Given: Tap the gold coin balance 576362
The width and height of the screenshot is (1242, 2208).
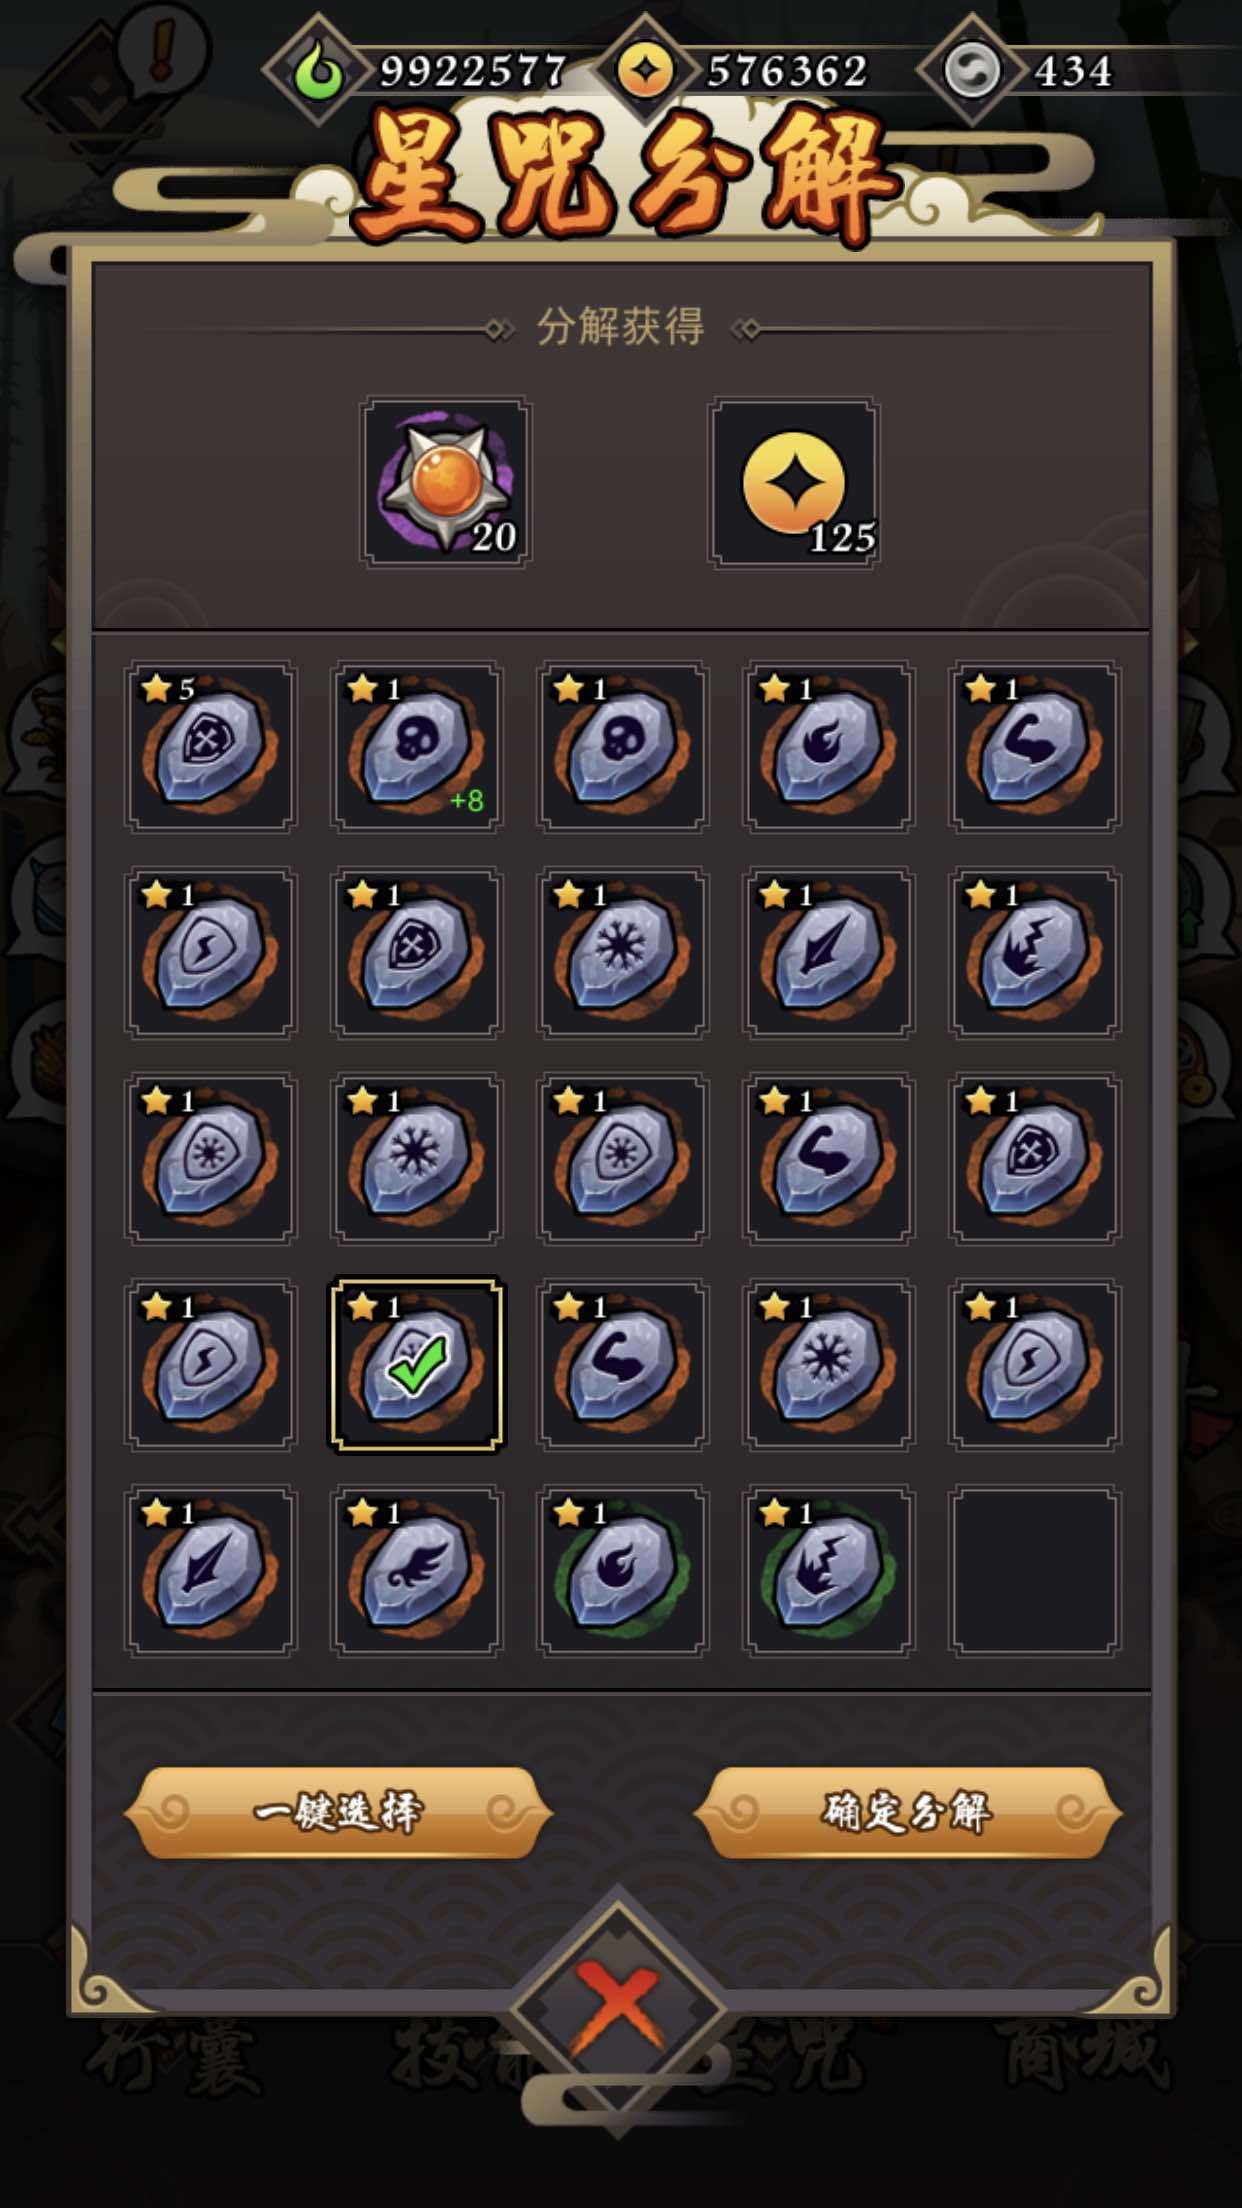Looking at the screenshot, I should tap(740, 72).
